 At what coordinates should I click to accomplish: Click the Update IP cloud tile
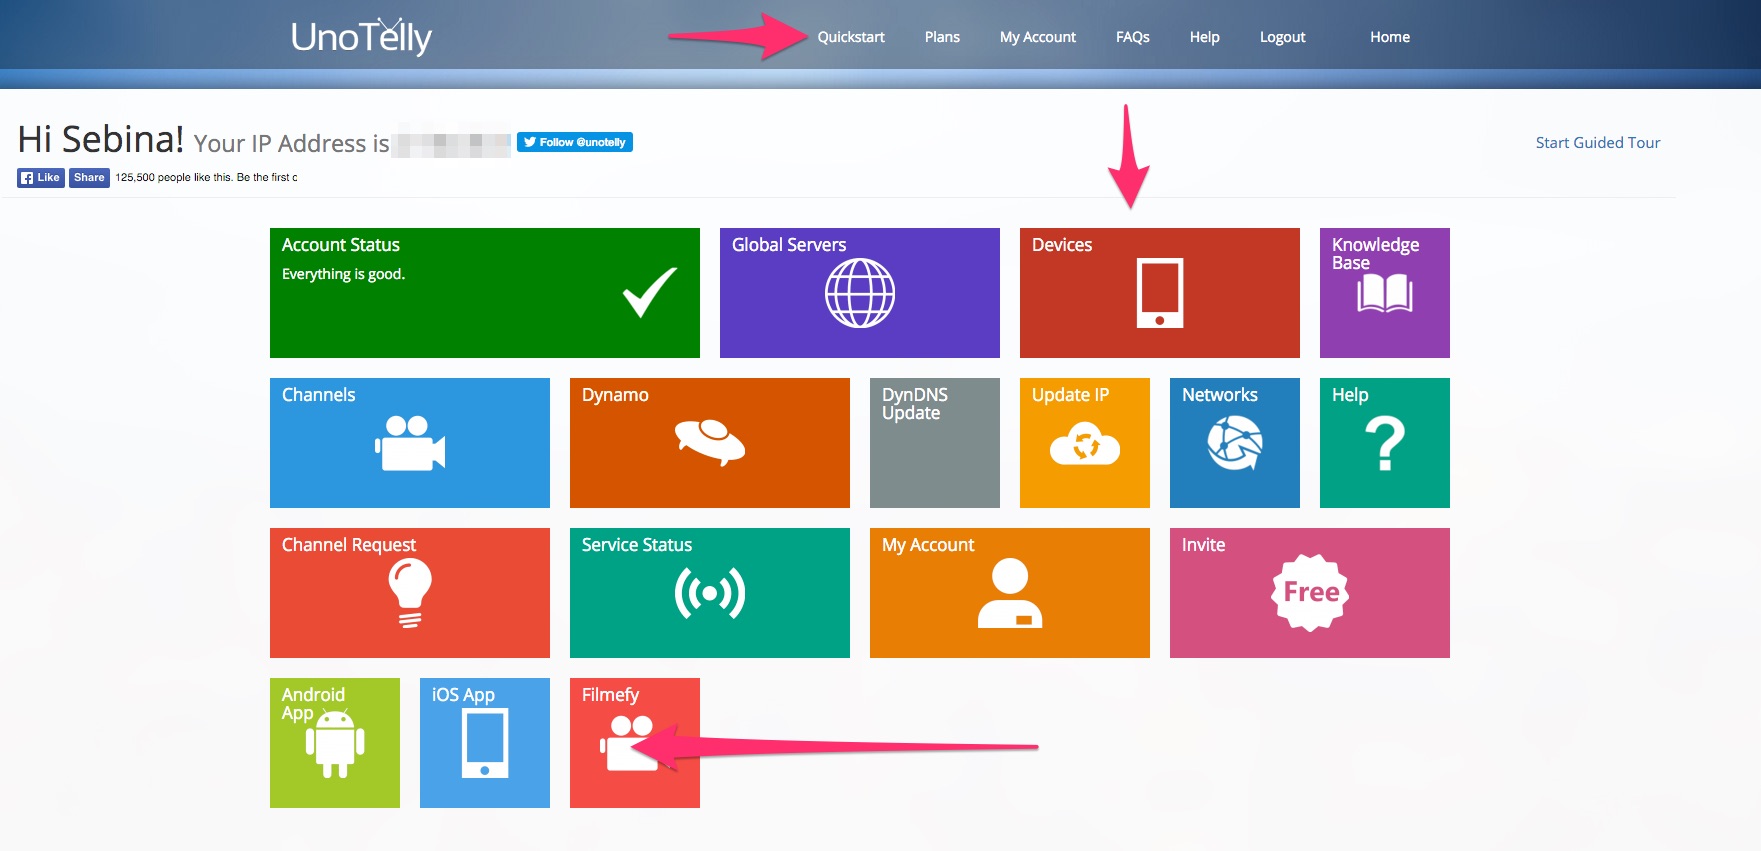tap(1084, 443)
